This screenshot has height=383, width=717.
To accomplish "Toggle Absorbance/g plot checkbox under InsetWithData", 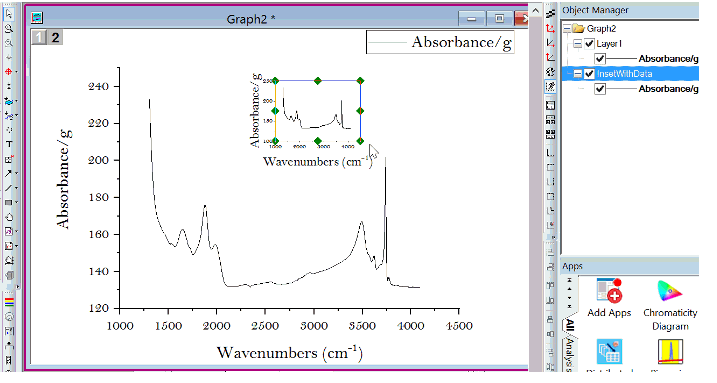I will (x=600, y=89).
